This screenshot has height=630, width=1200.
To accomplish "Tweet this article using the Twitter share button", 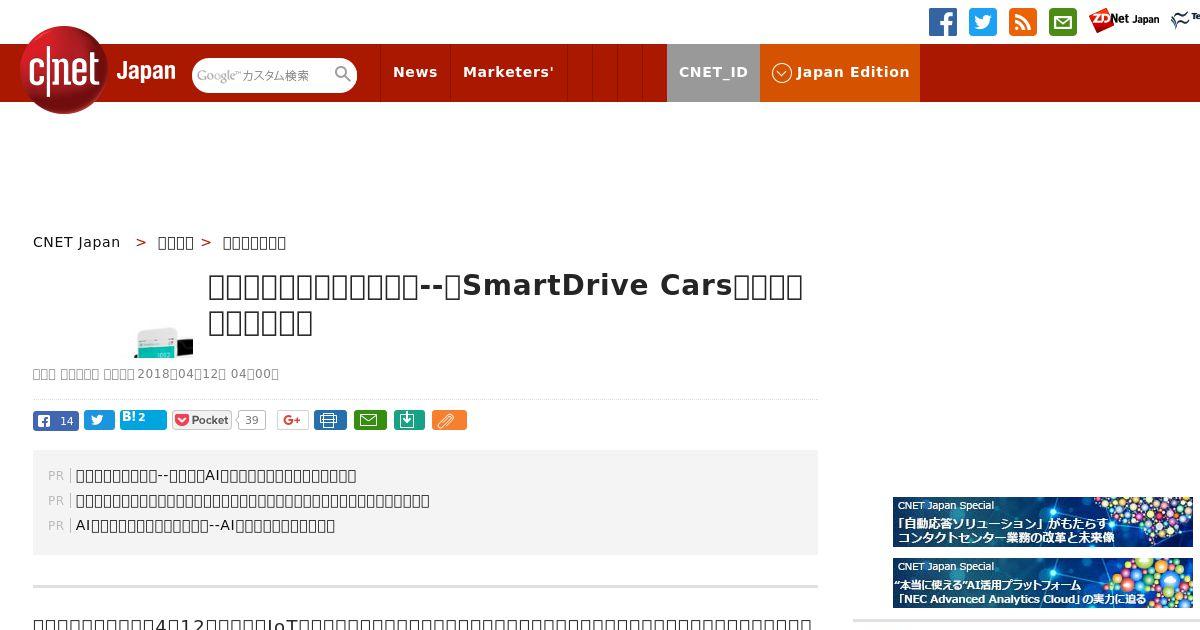I will pos(99,420).
